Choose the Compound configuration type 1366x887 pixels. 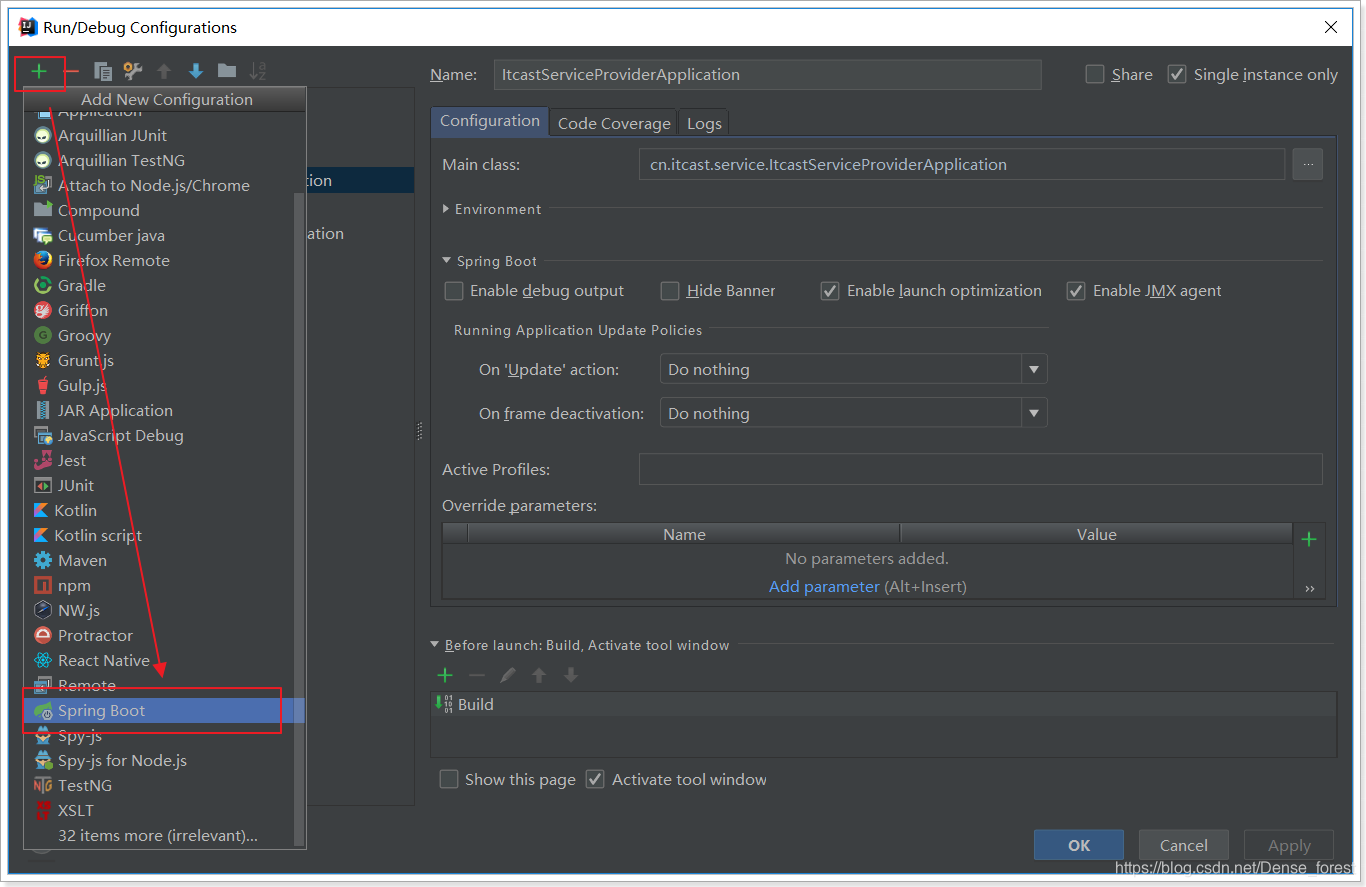[159, 211]
